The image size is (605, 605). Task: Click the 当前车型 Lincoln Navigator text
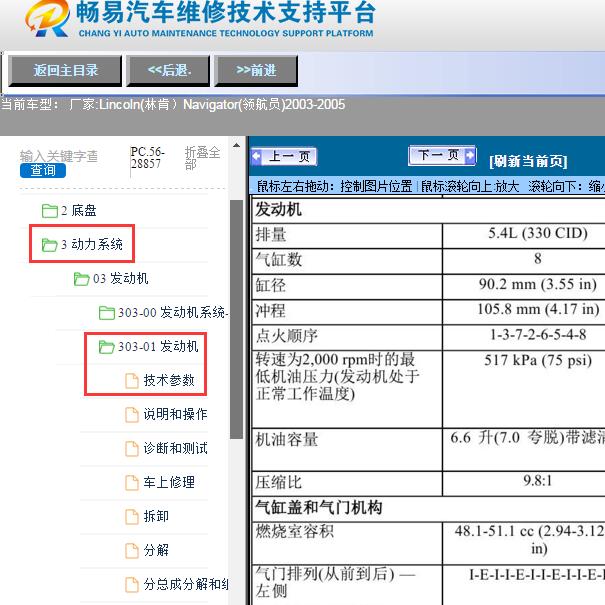173,105
